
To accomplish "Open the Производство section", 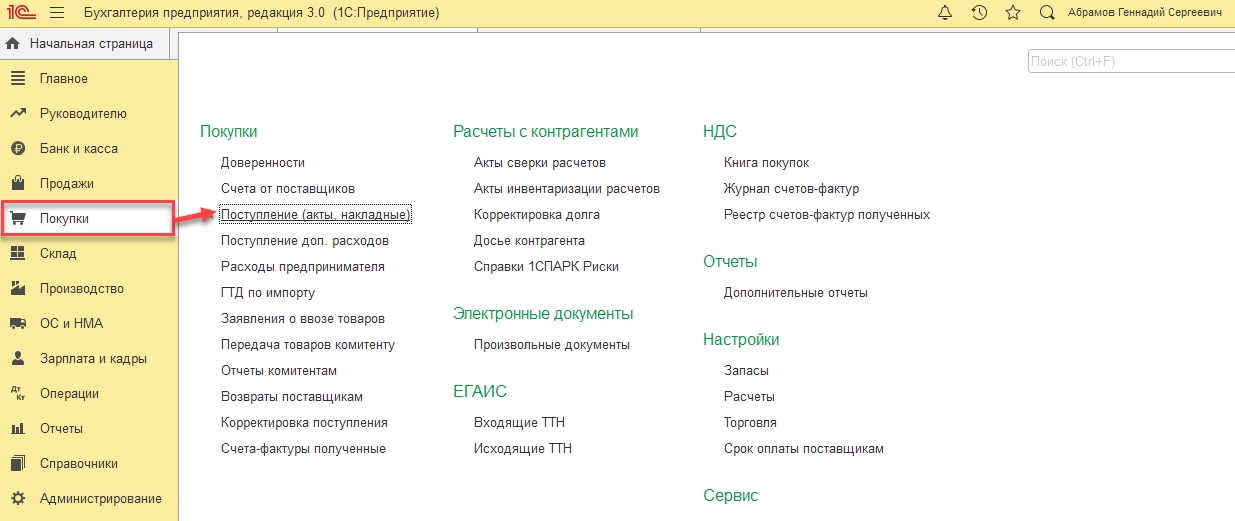I will coord(82,289).
